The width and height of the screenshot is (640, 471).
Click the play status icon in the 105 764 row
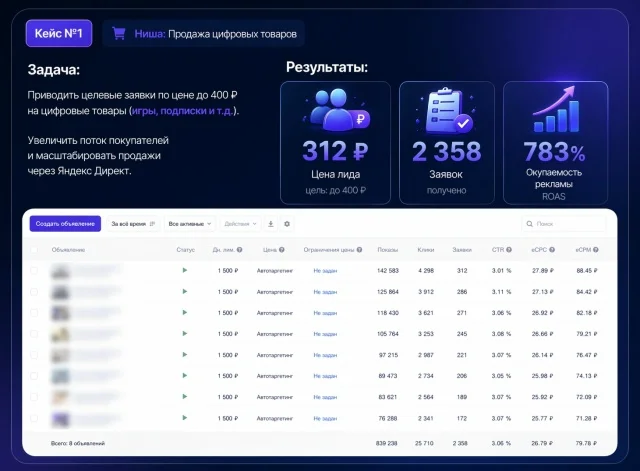point(185,333)
